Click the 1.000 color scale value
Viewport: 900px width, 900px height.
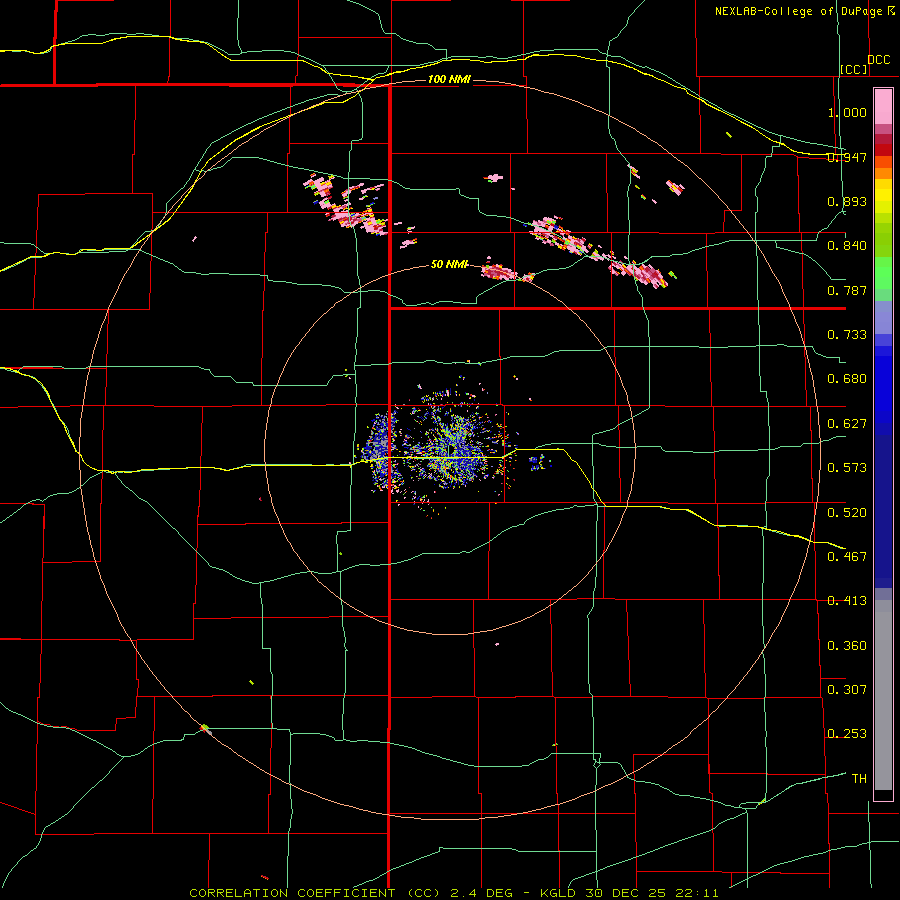[847, 112]
